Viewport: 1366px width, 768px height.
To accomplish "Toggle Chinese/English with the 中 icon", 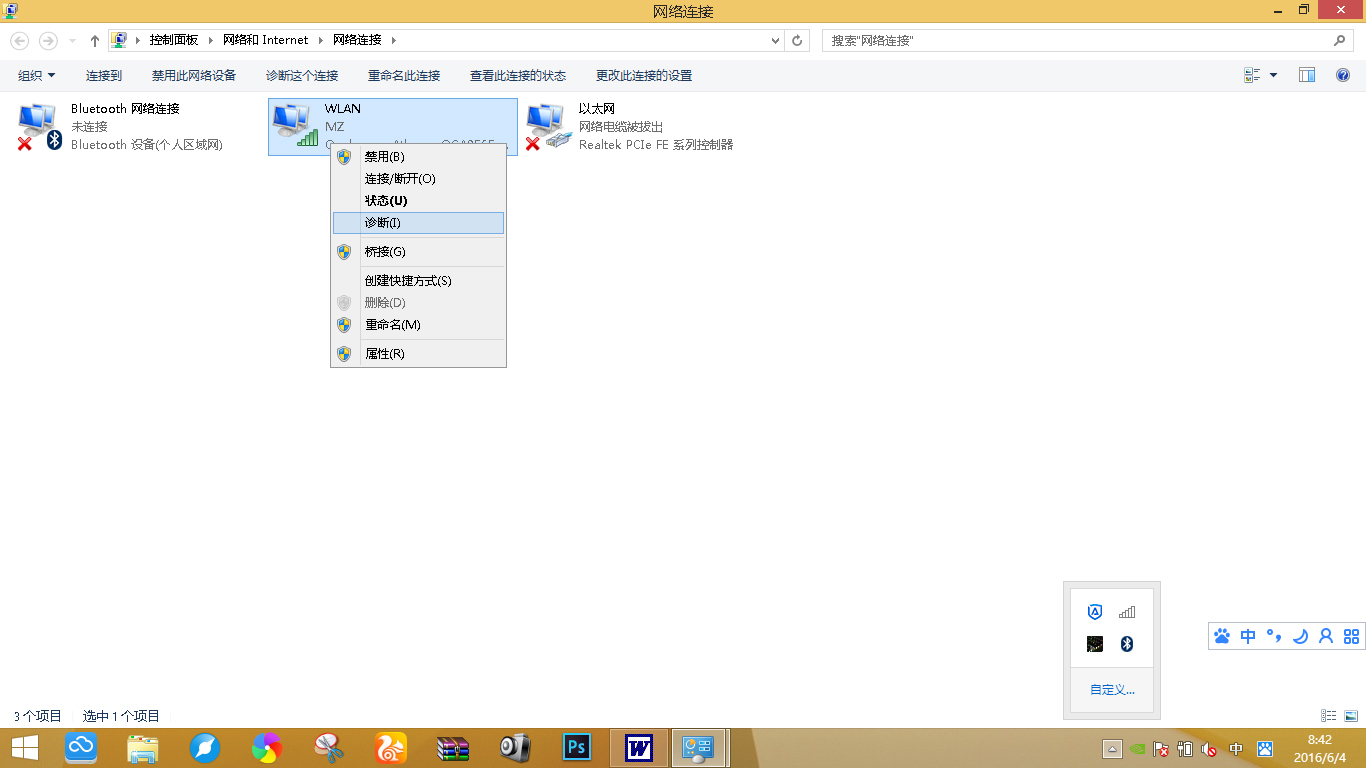I will click(x=1247, y=636).
